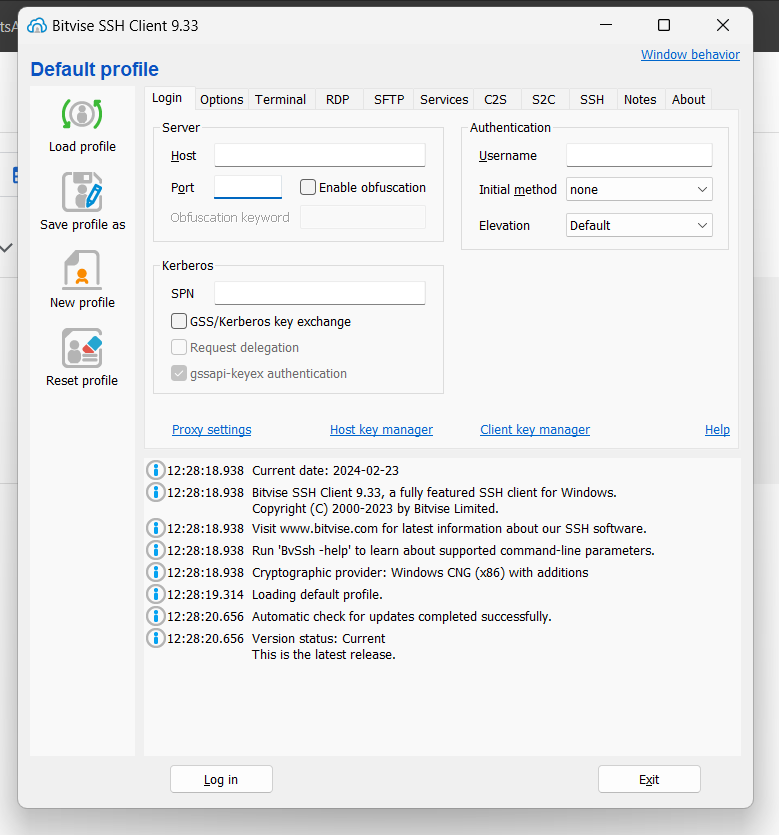Click the Exit button

coord(649,779)
